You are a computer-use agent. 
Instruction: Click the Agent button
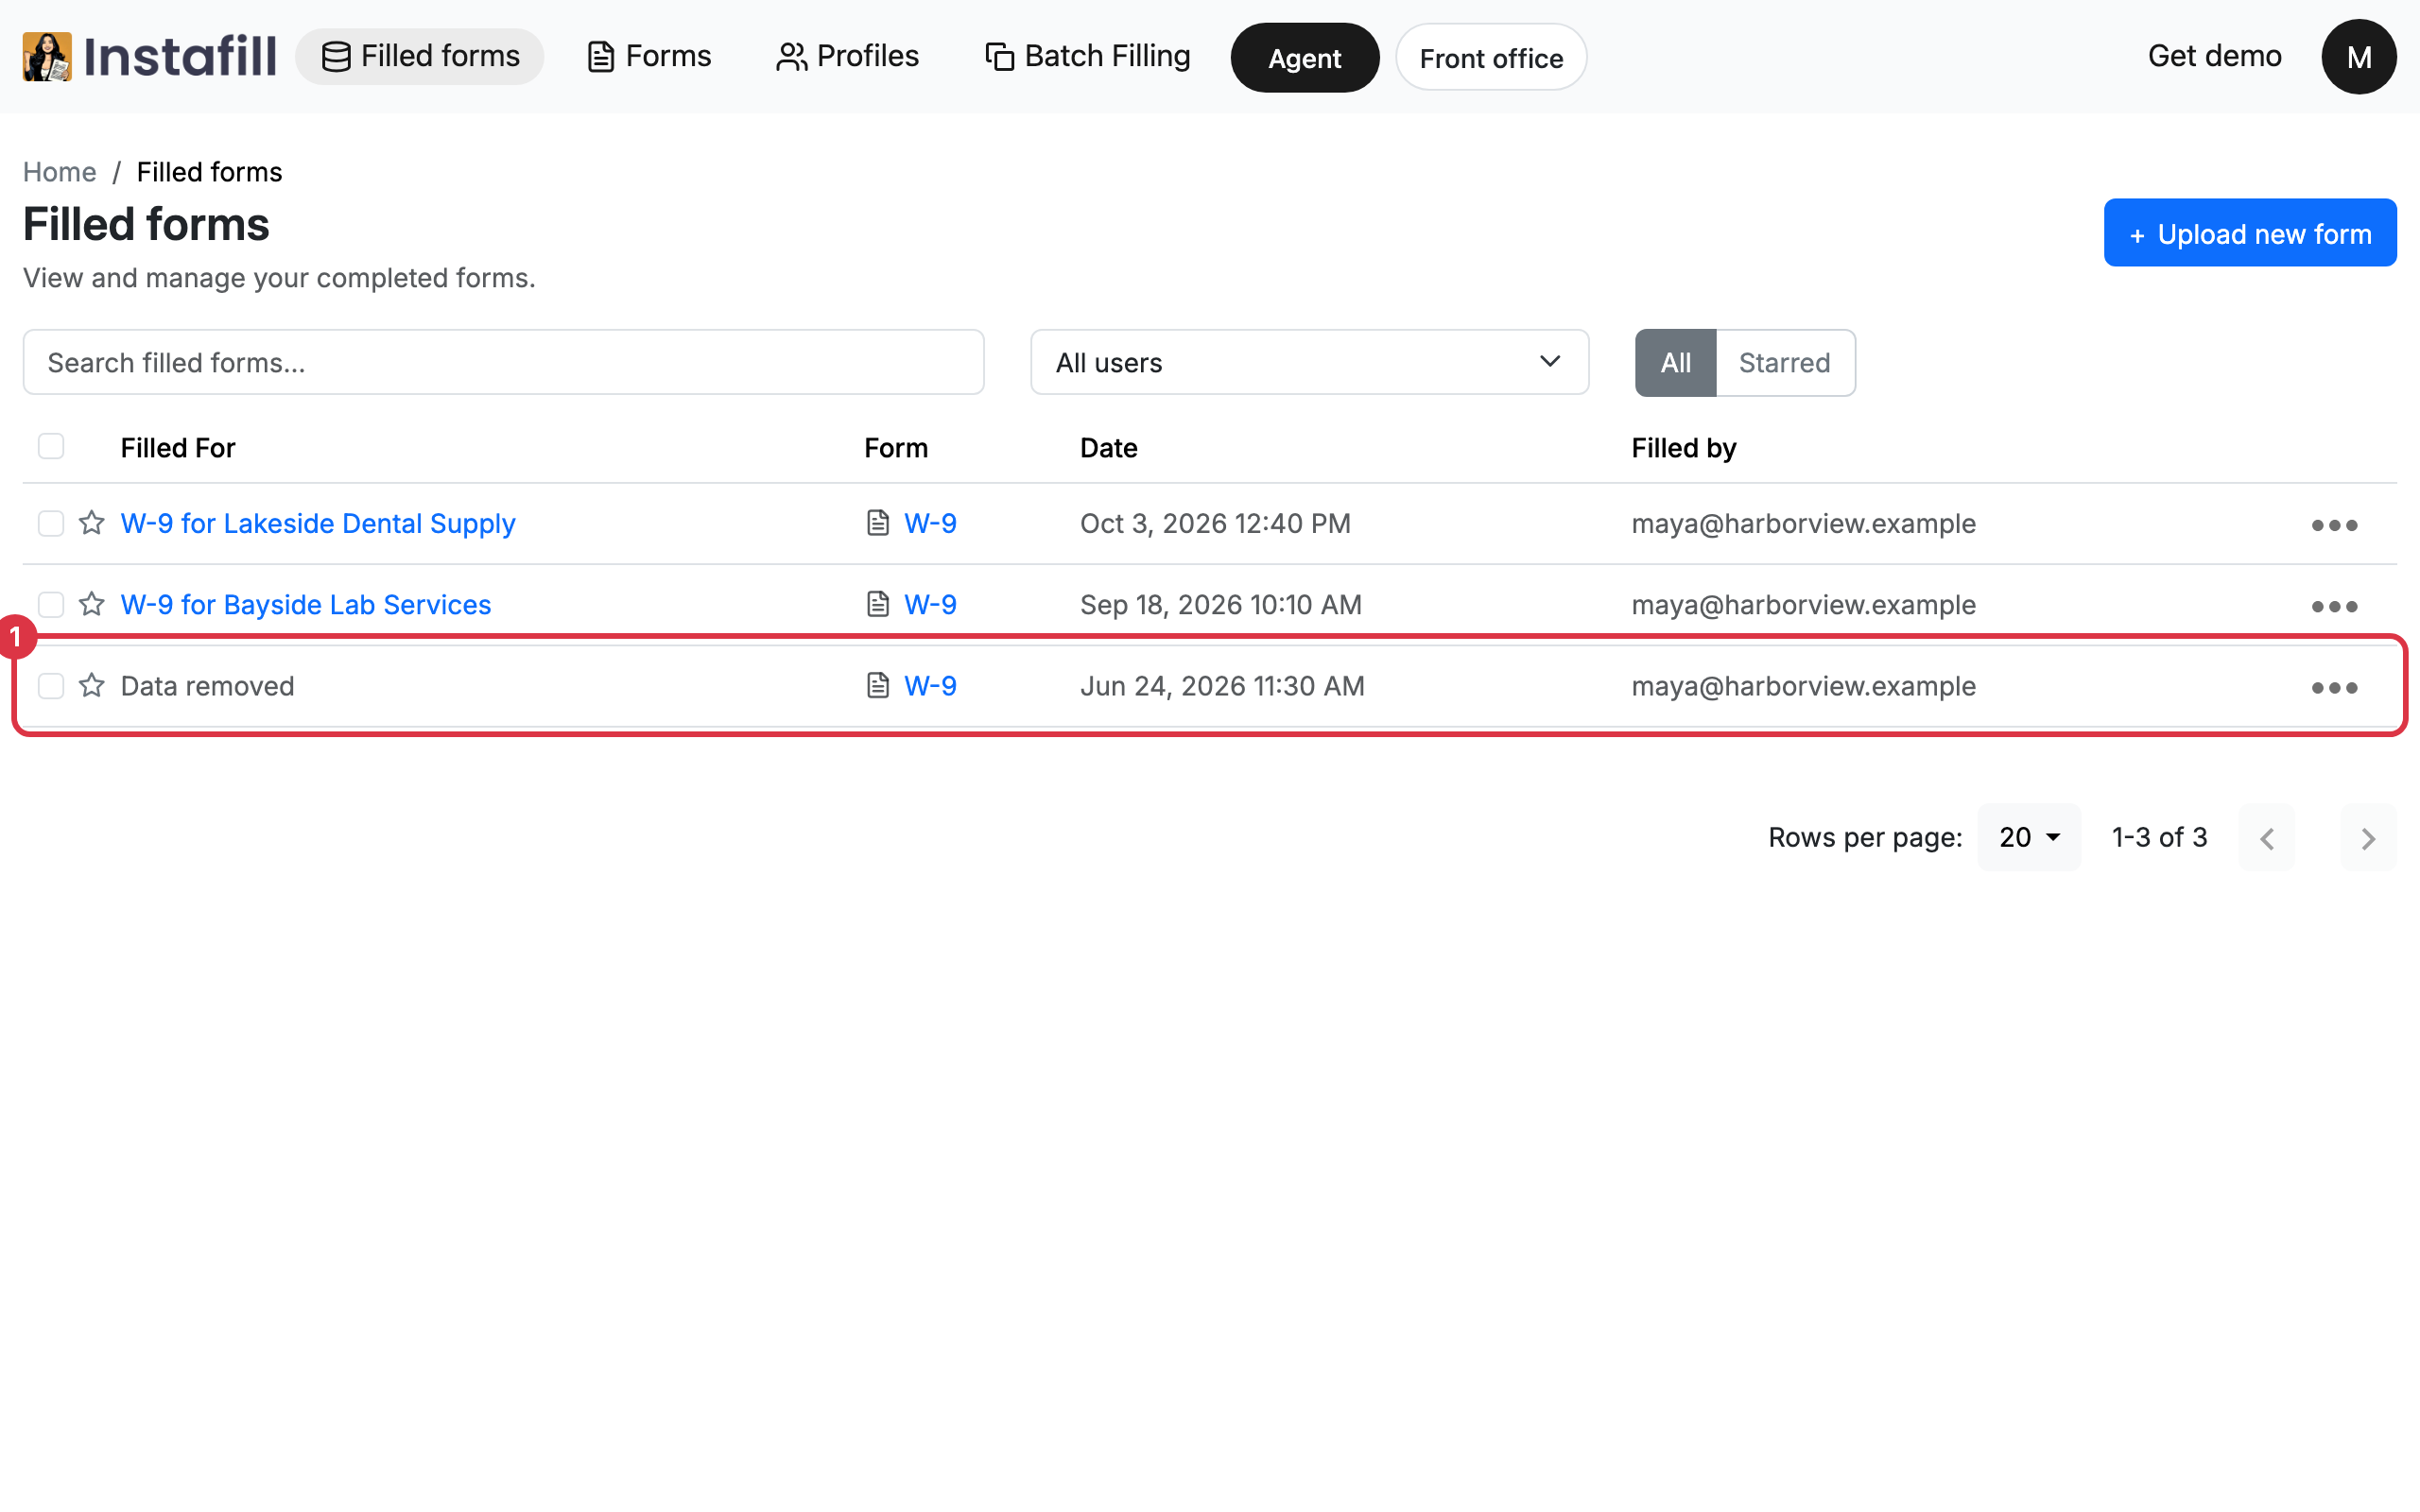pos(1305,58)
